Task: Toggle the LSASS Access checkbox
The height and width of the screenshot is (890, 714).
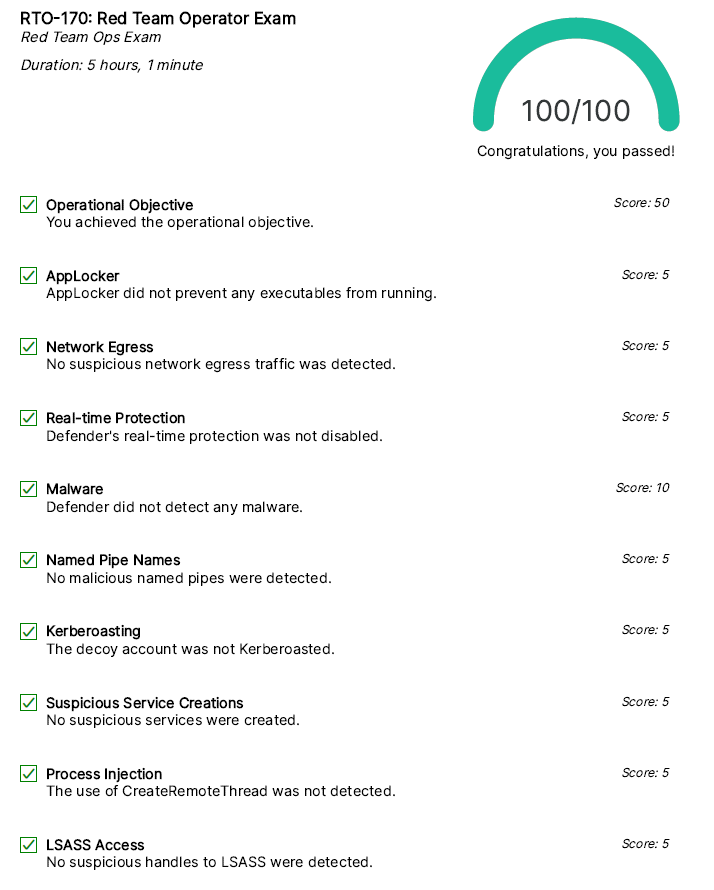Action: pos(29,845)
